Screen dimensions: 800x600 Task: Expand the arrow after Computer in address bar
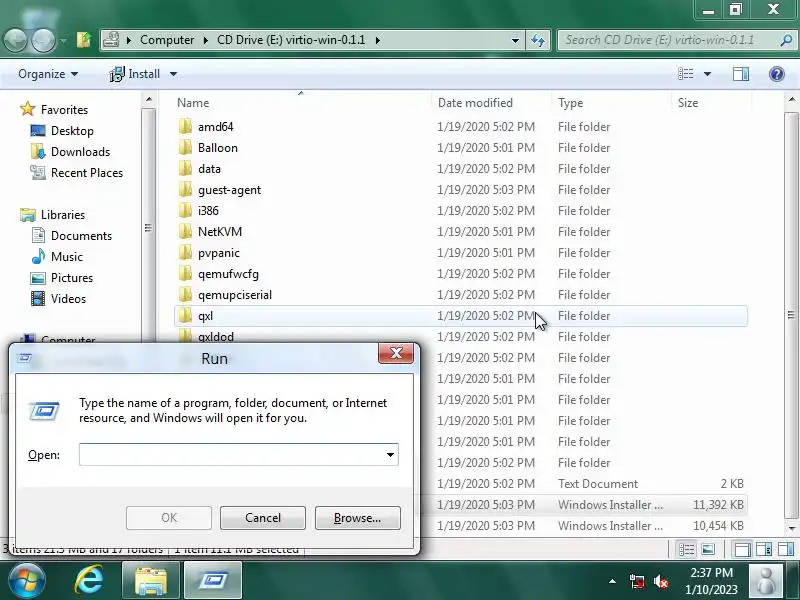click(x=205, y=40)
